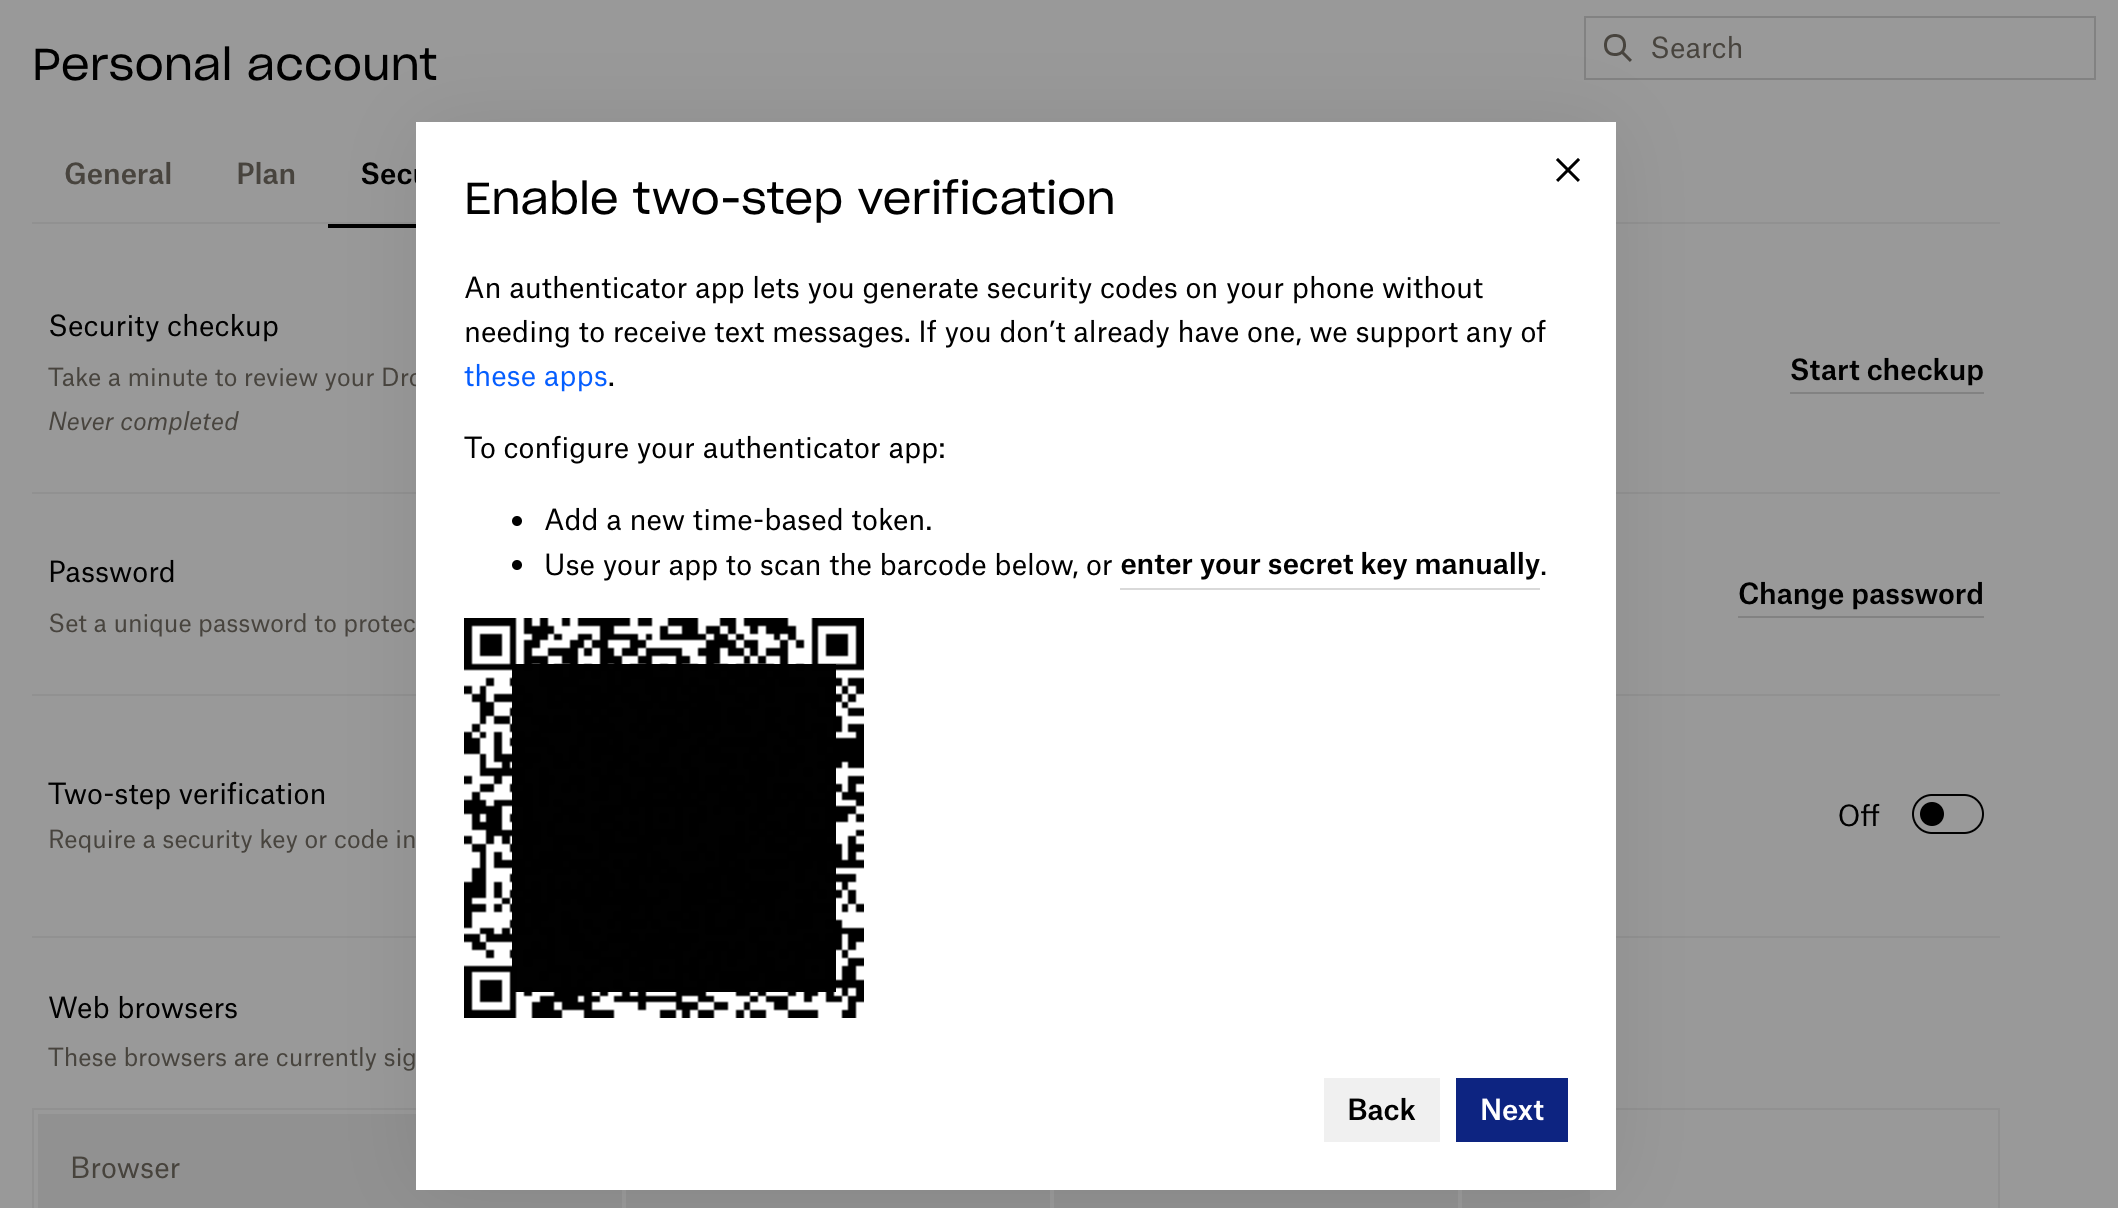Click the Off status label
The height and width of the screenshot is (1208, 2118).
[1858, 816]
